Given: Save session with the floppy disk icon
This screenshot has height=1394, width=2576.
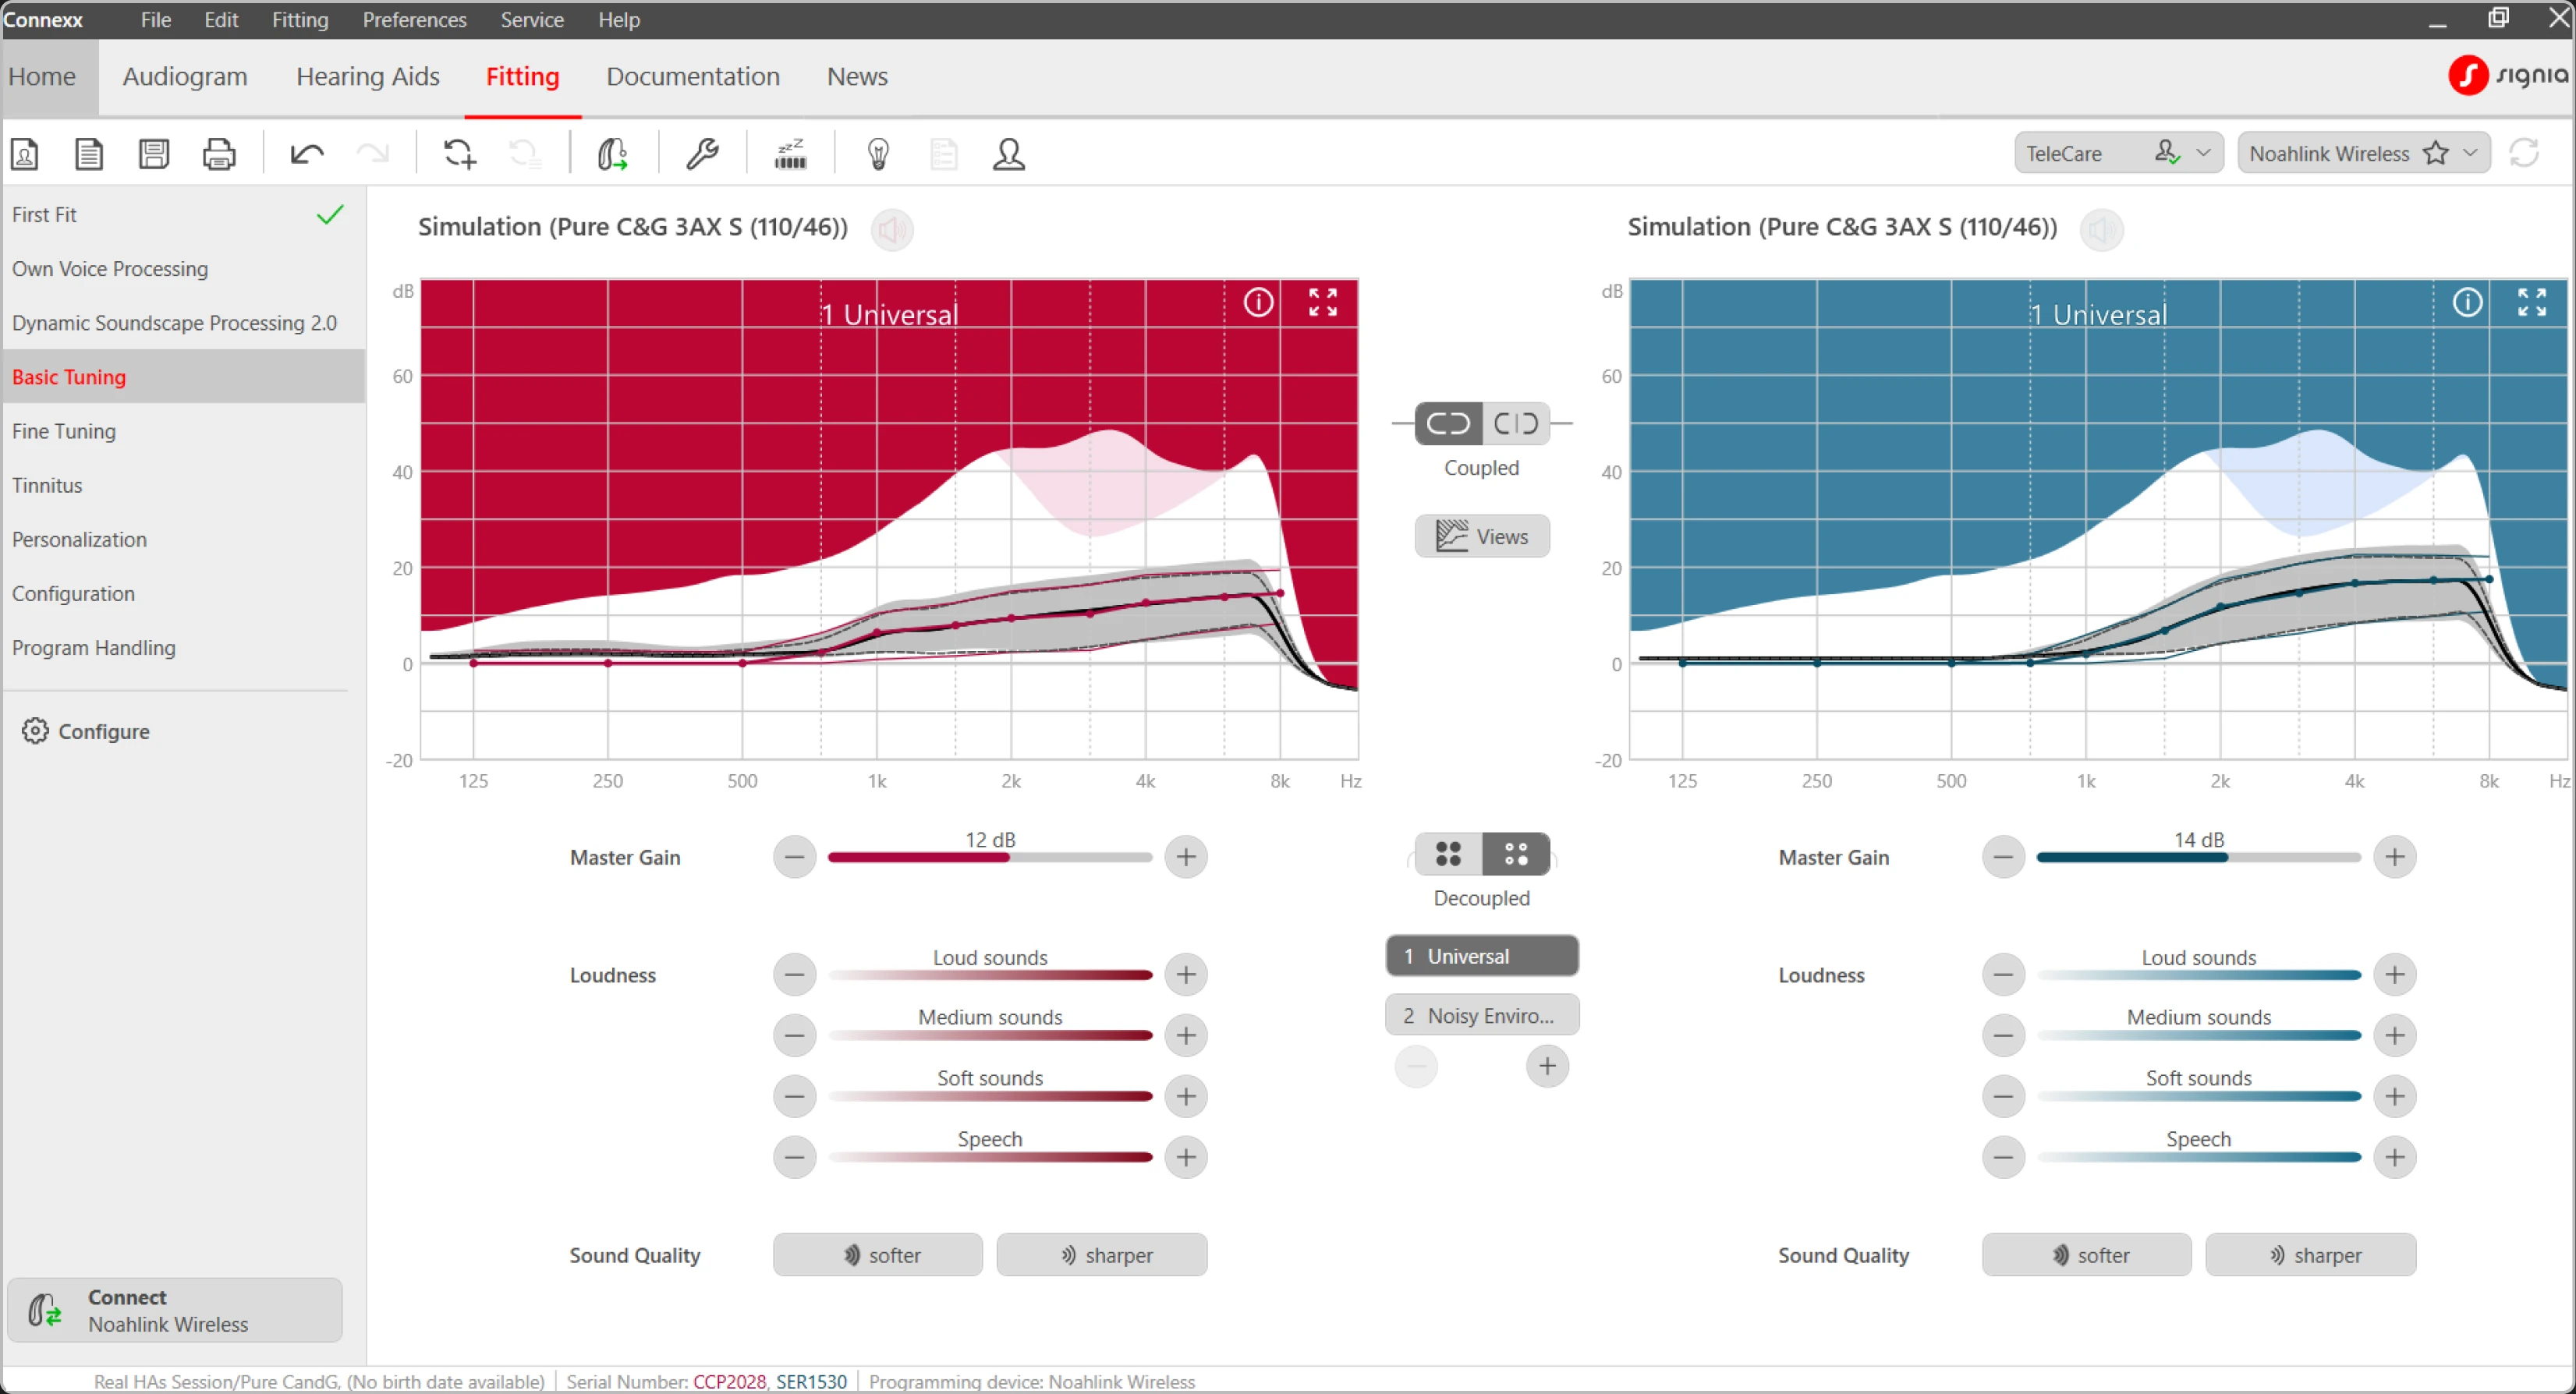Looking at the screenshot, I should tap(154, 154).
